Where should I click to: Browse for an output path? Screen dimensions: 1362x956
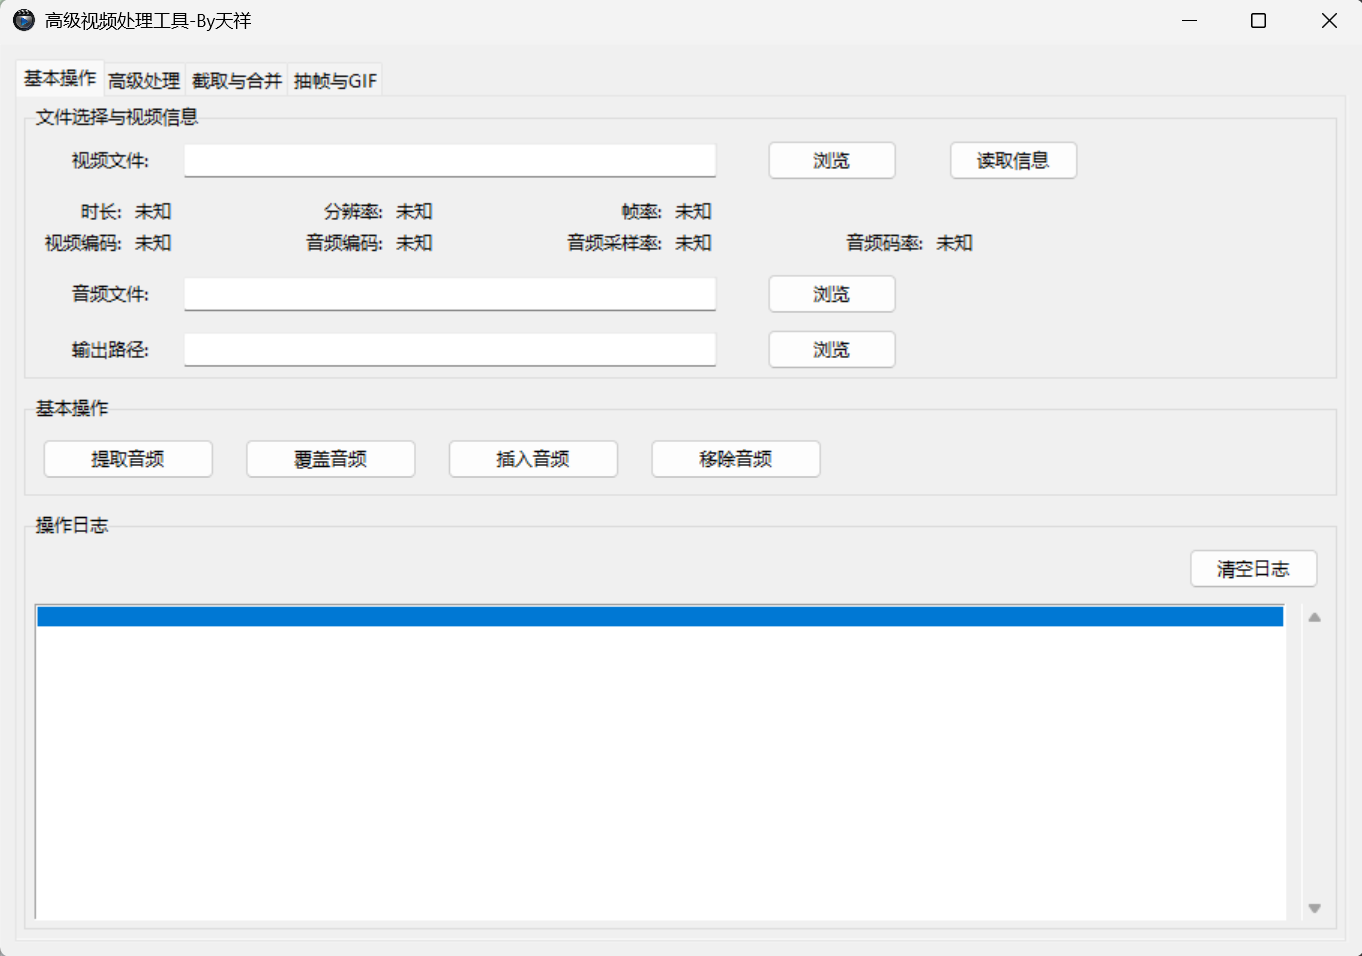click(x=831, y=349)
